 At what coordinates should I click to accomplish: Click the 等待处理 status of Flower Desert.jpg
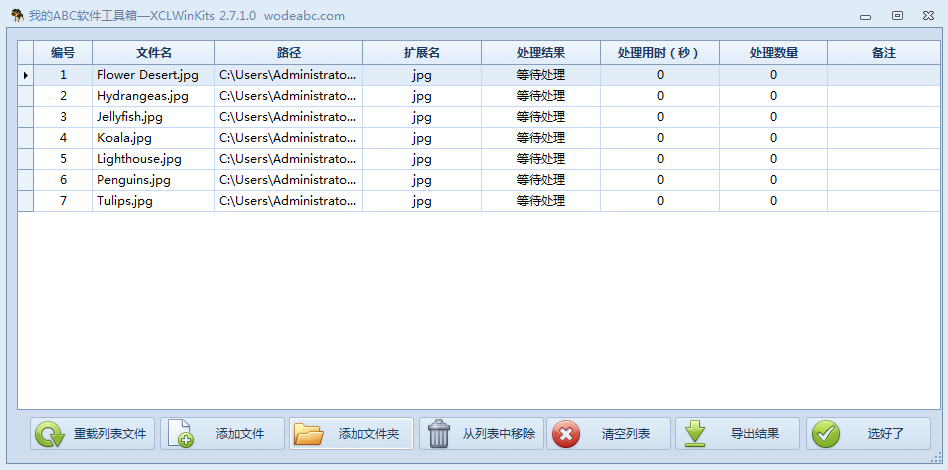click(x=541, y=75)
